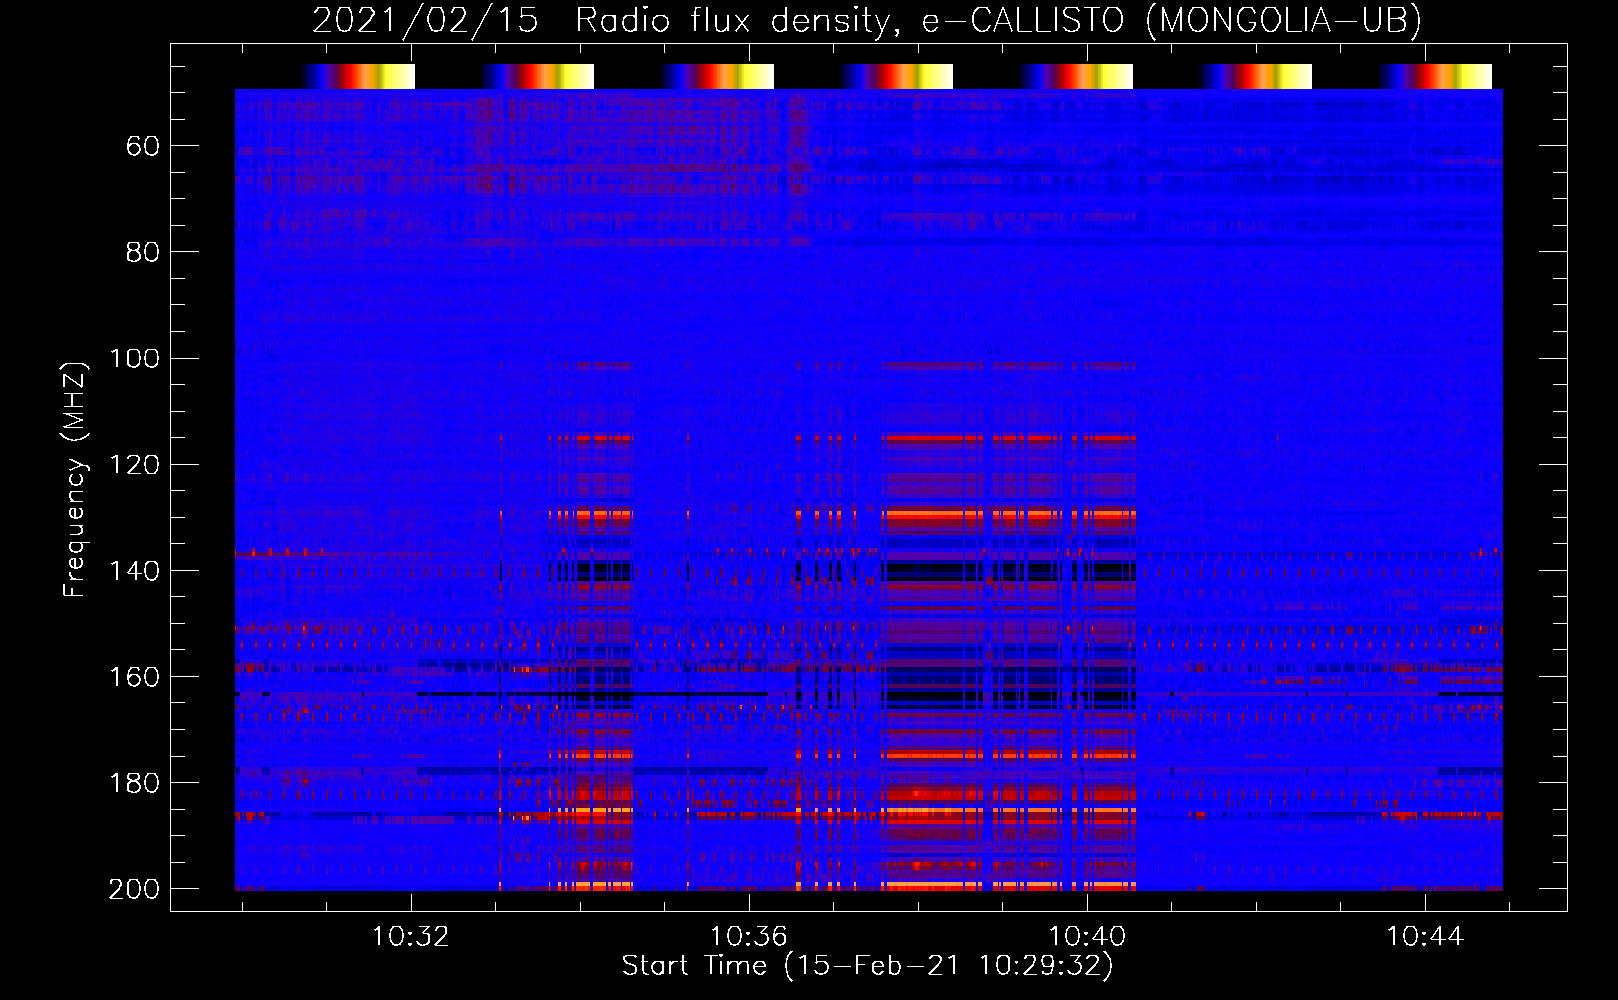1618x1000 pixels.
Task: Click the 10:36 time tick label
Action: pos(749,937)
